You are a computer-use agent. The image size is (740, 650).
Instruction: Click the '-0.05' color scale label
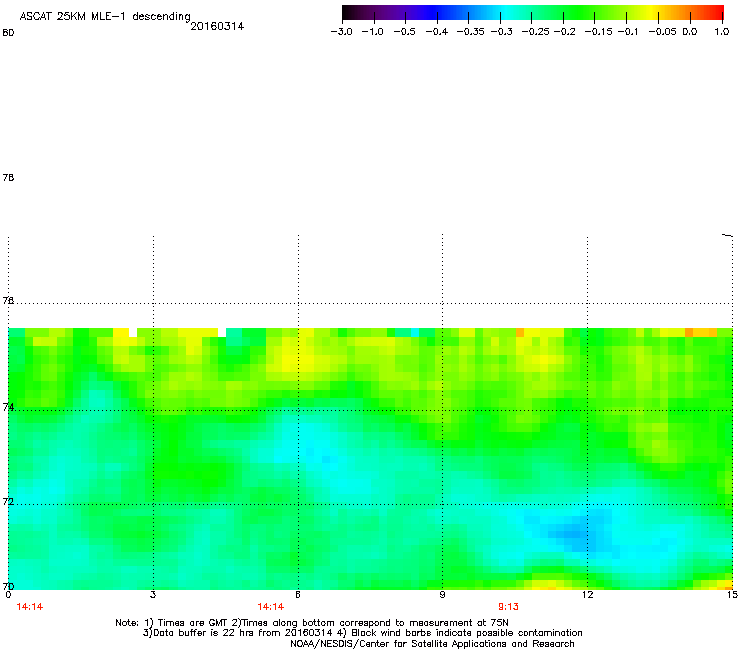[662, 32]
